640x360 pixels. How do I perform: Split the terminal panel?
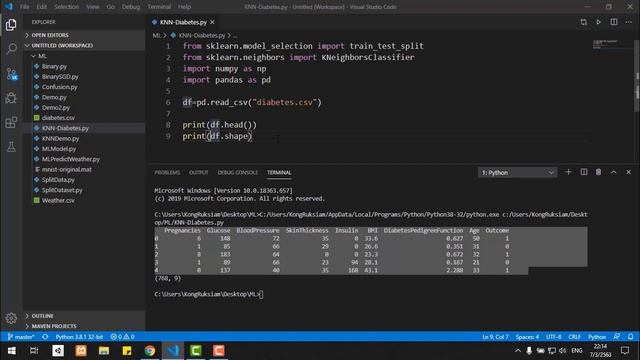(x=584, y=172)
